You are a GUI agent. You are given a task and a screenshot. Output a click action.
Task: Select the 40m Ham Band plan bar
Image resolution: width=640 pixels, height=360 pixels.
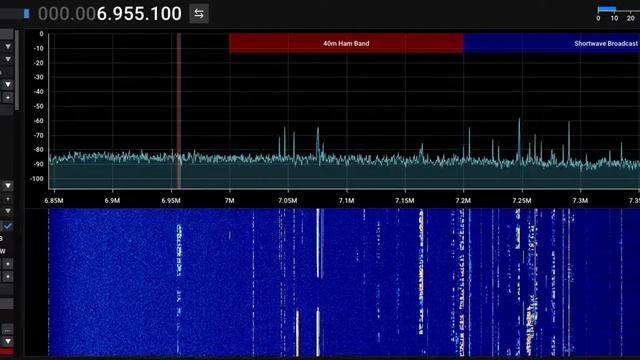point(346,43)
